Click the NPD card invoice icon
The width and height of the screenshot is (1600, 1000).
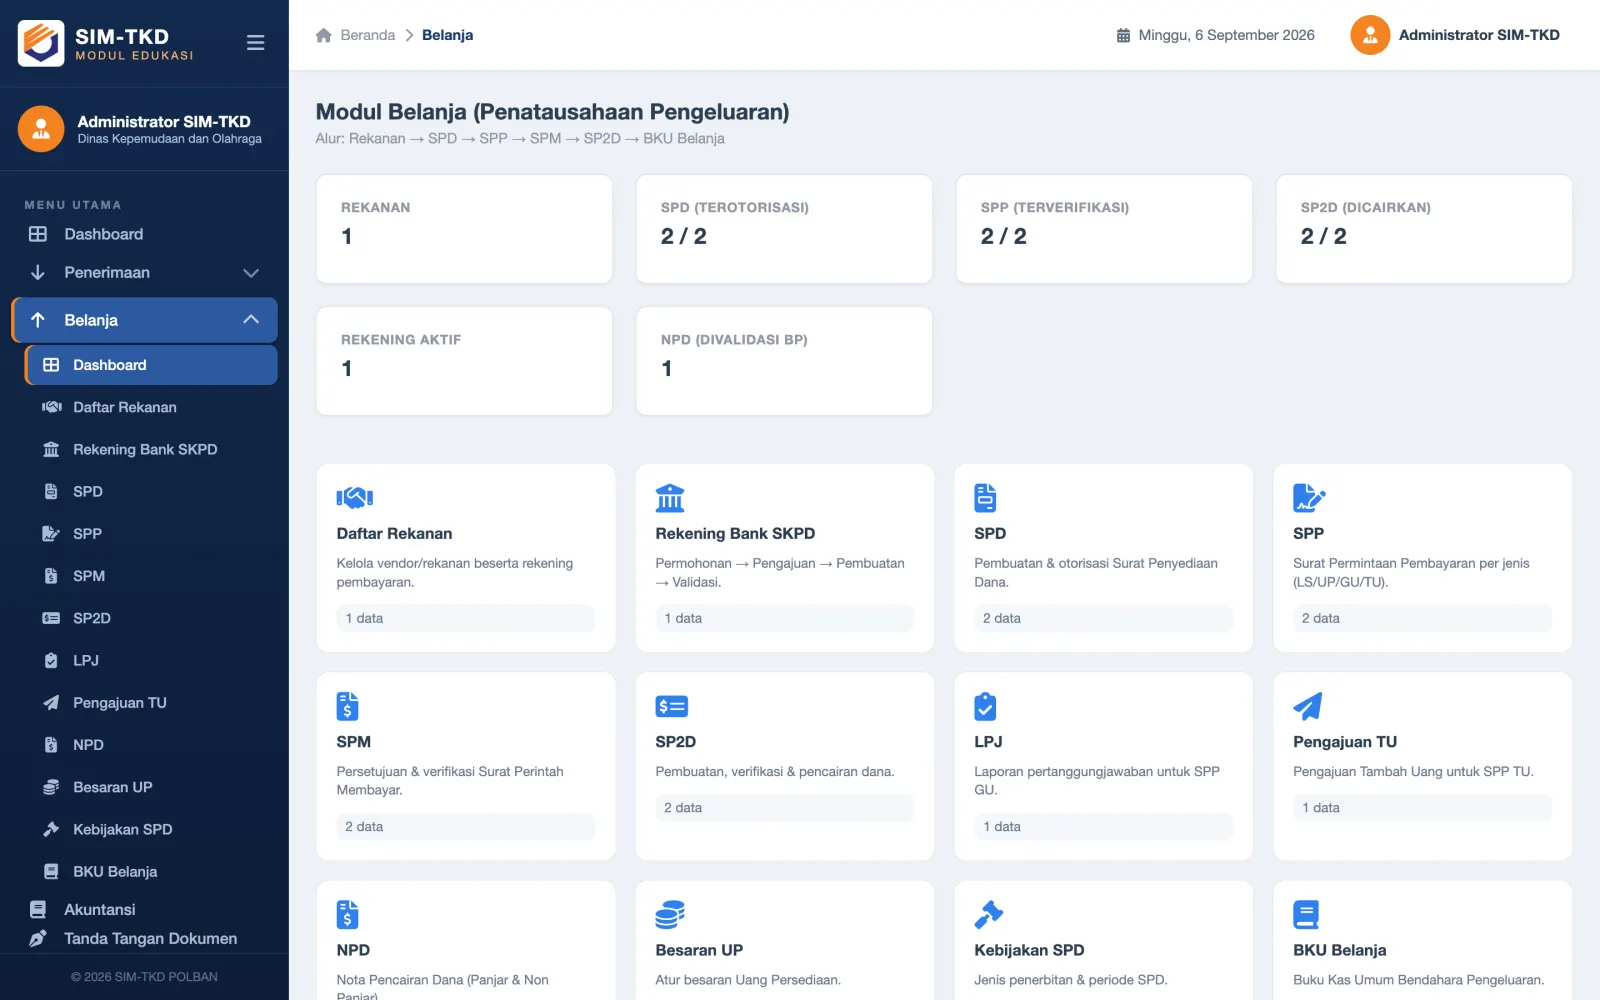tap(347, 915)
